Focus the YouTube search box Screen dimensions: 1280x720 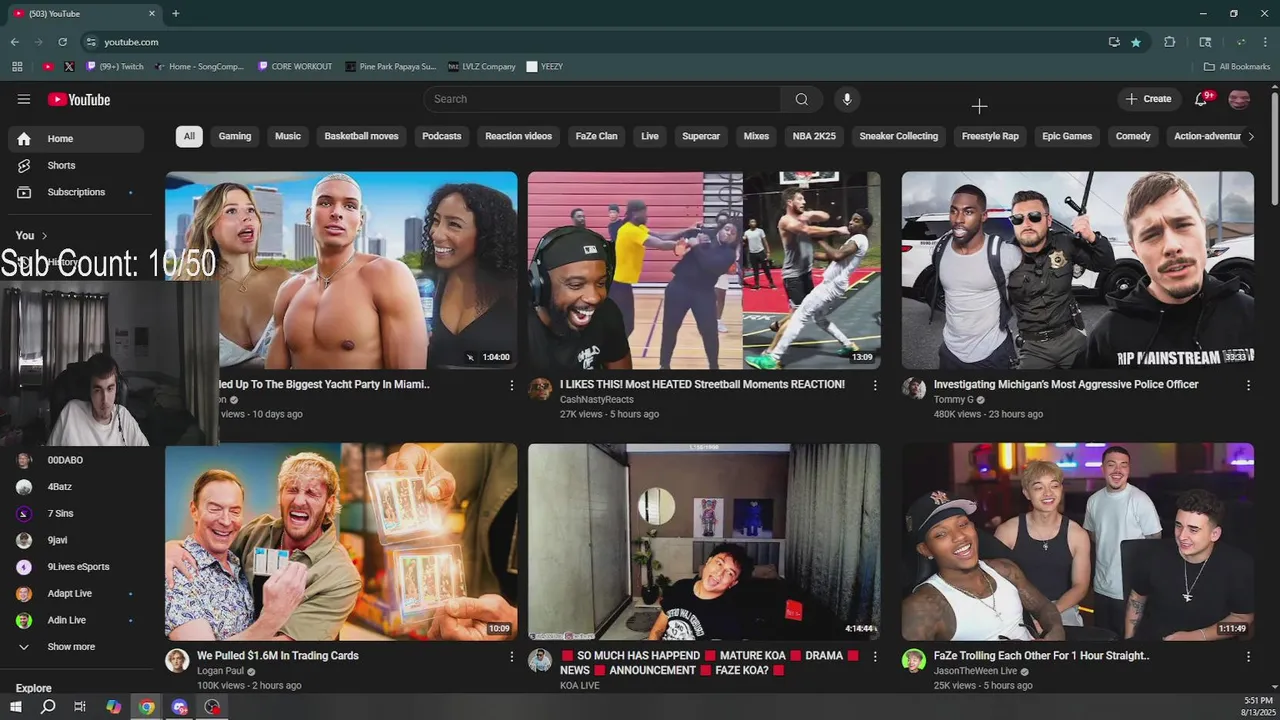point(603,99)
